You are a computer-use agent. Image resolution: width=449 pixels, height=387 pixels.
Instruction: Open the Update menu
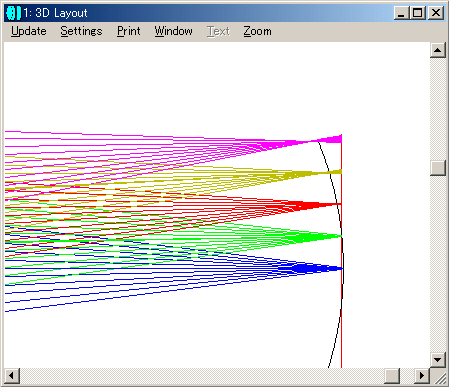(x=29, y=31)
